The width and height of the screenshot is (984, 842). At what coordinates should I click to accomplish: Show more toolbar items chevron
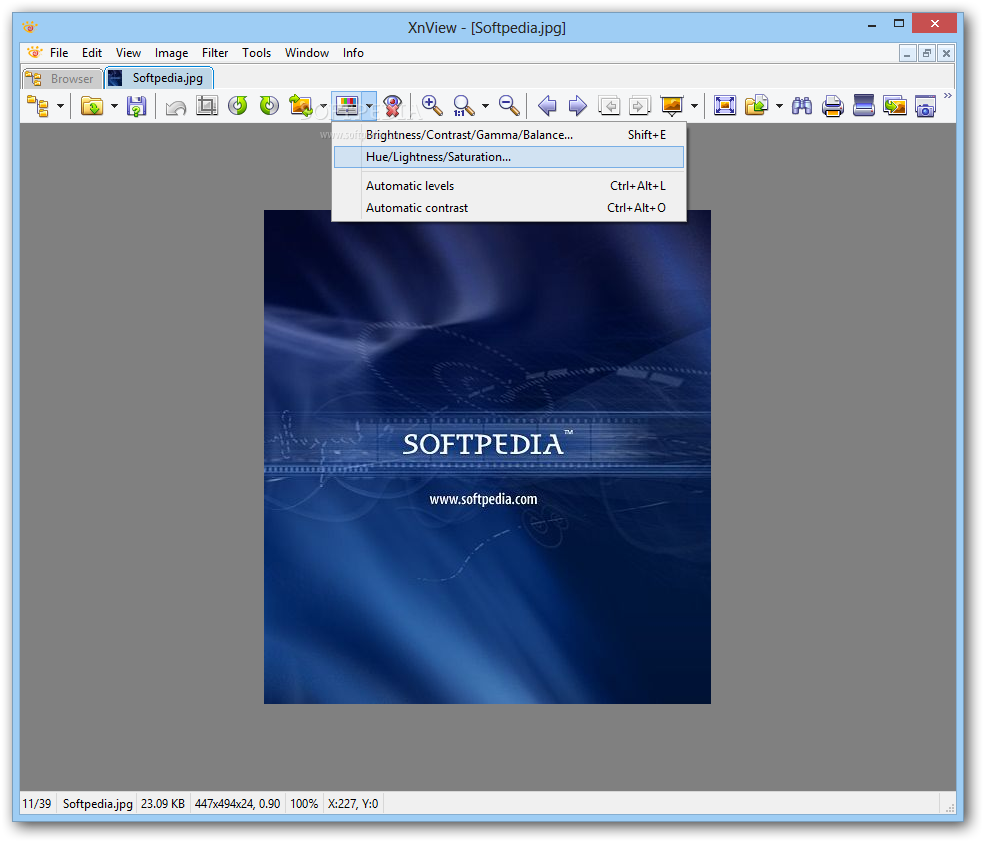pos(948,95)
